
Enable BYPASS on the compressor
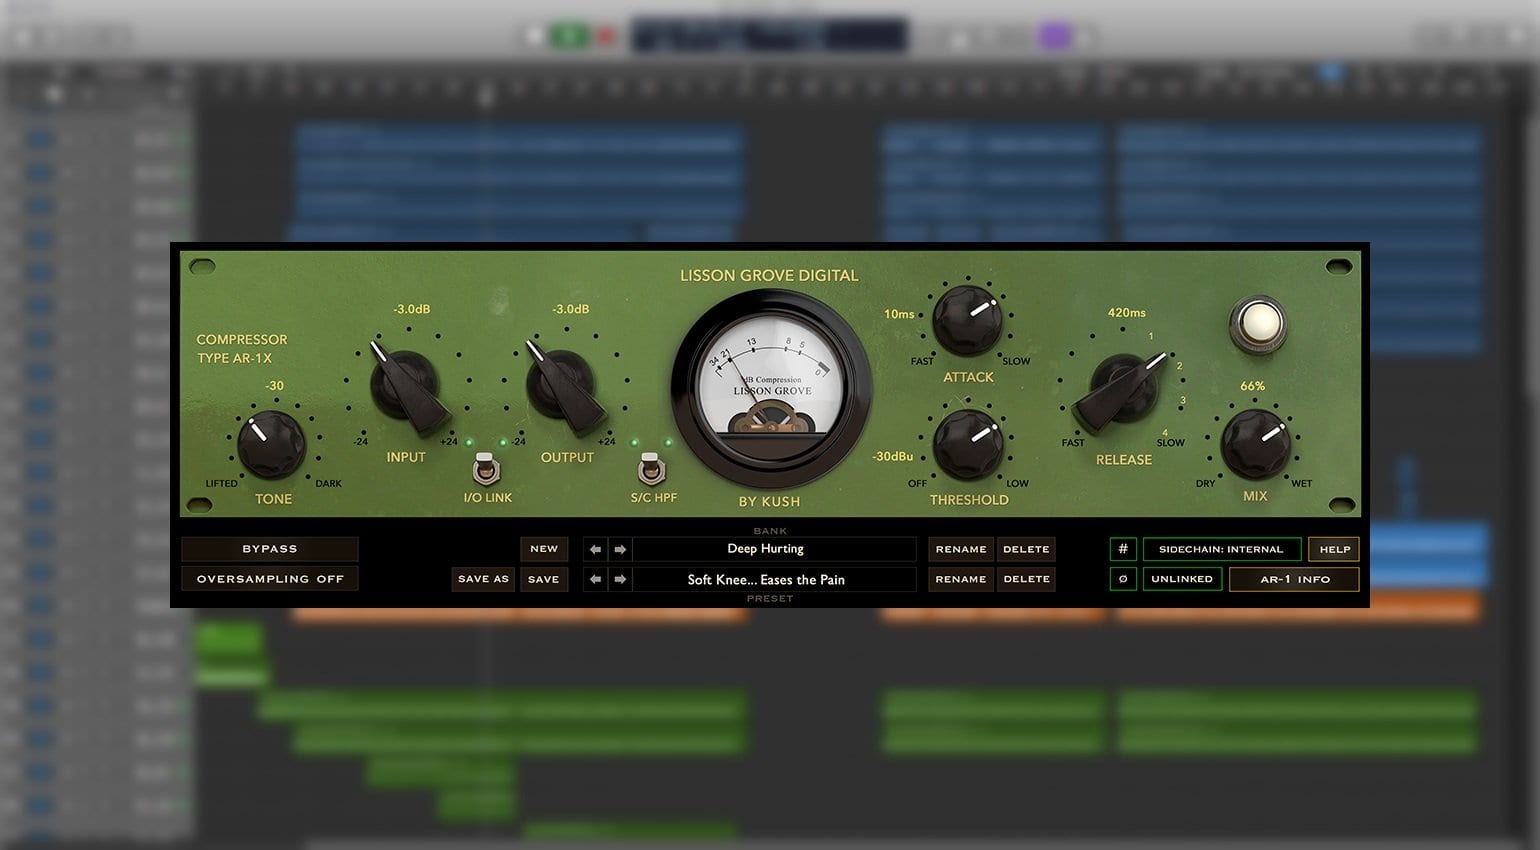(x=269, y=548)
